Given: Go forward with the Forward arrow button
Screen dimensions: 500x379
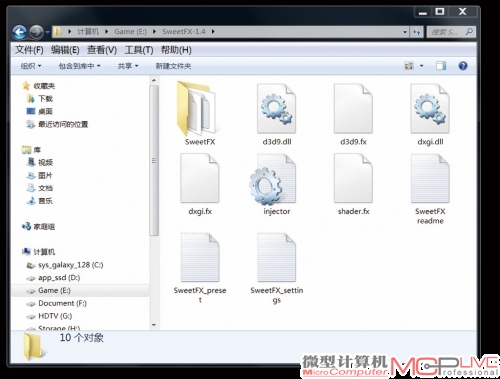Looking at the screenshot, I should tap(36, 32).
